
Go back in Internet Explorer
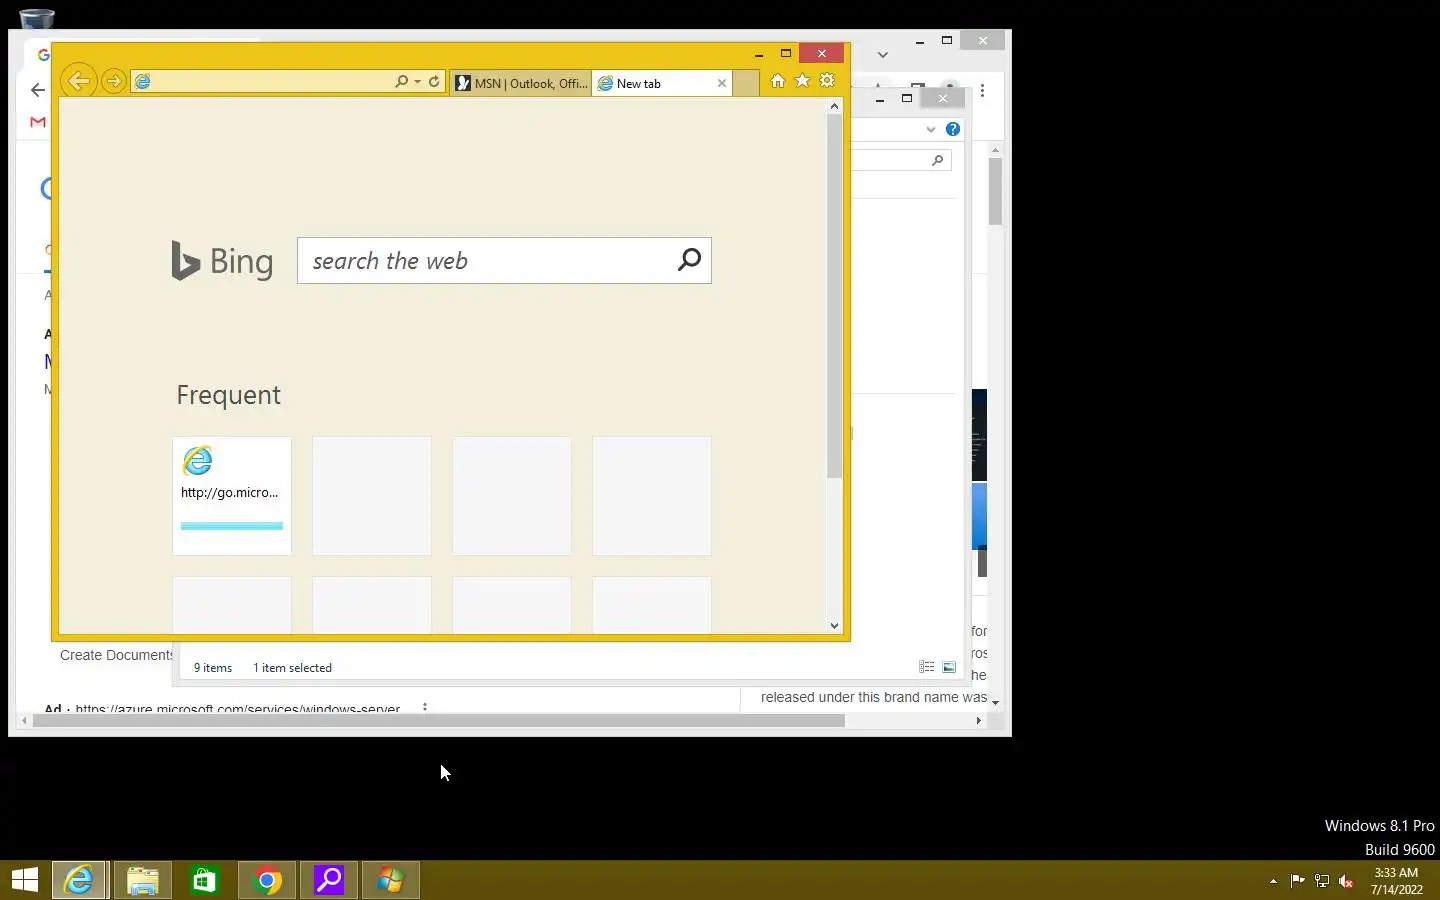(x=79, y=81)
